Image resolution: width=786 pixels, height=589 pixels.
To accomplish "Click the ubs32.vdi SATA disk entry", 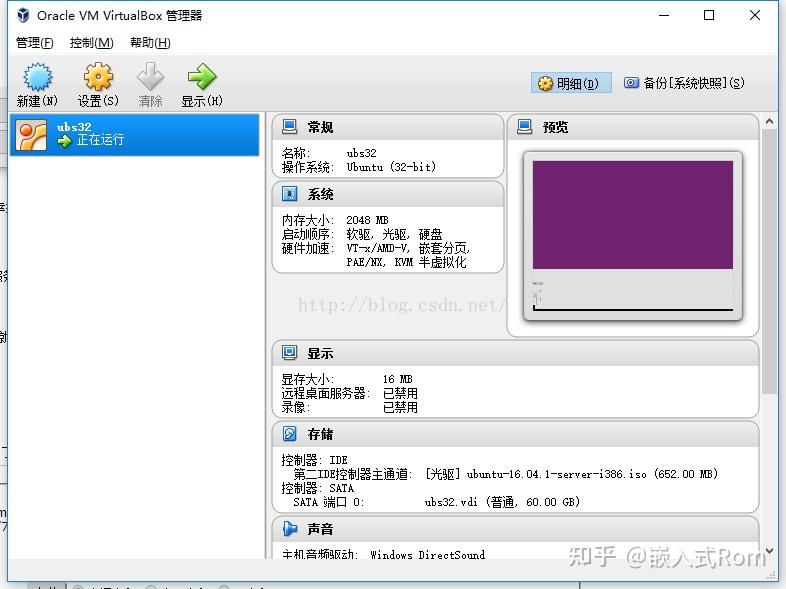I will coord(502,502).
